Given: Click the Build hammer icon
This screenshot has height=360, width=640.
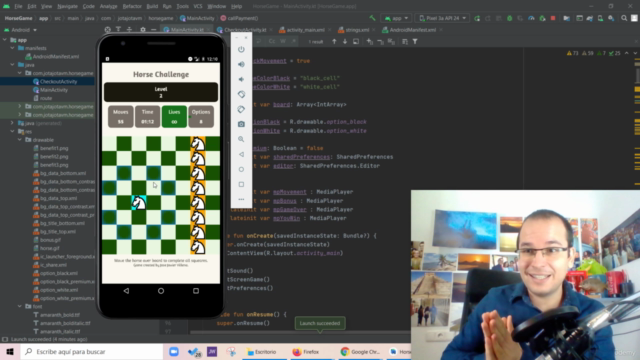Looking at the screenshot, I should tap(372, 18).
